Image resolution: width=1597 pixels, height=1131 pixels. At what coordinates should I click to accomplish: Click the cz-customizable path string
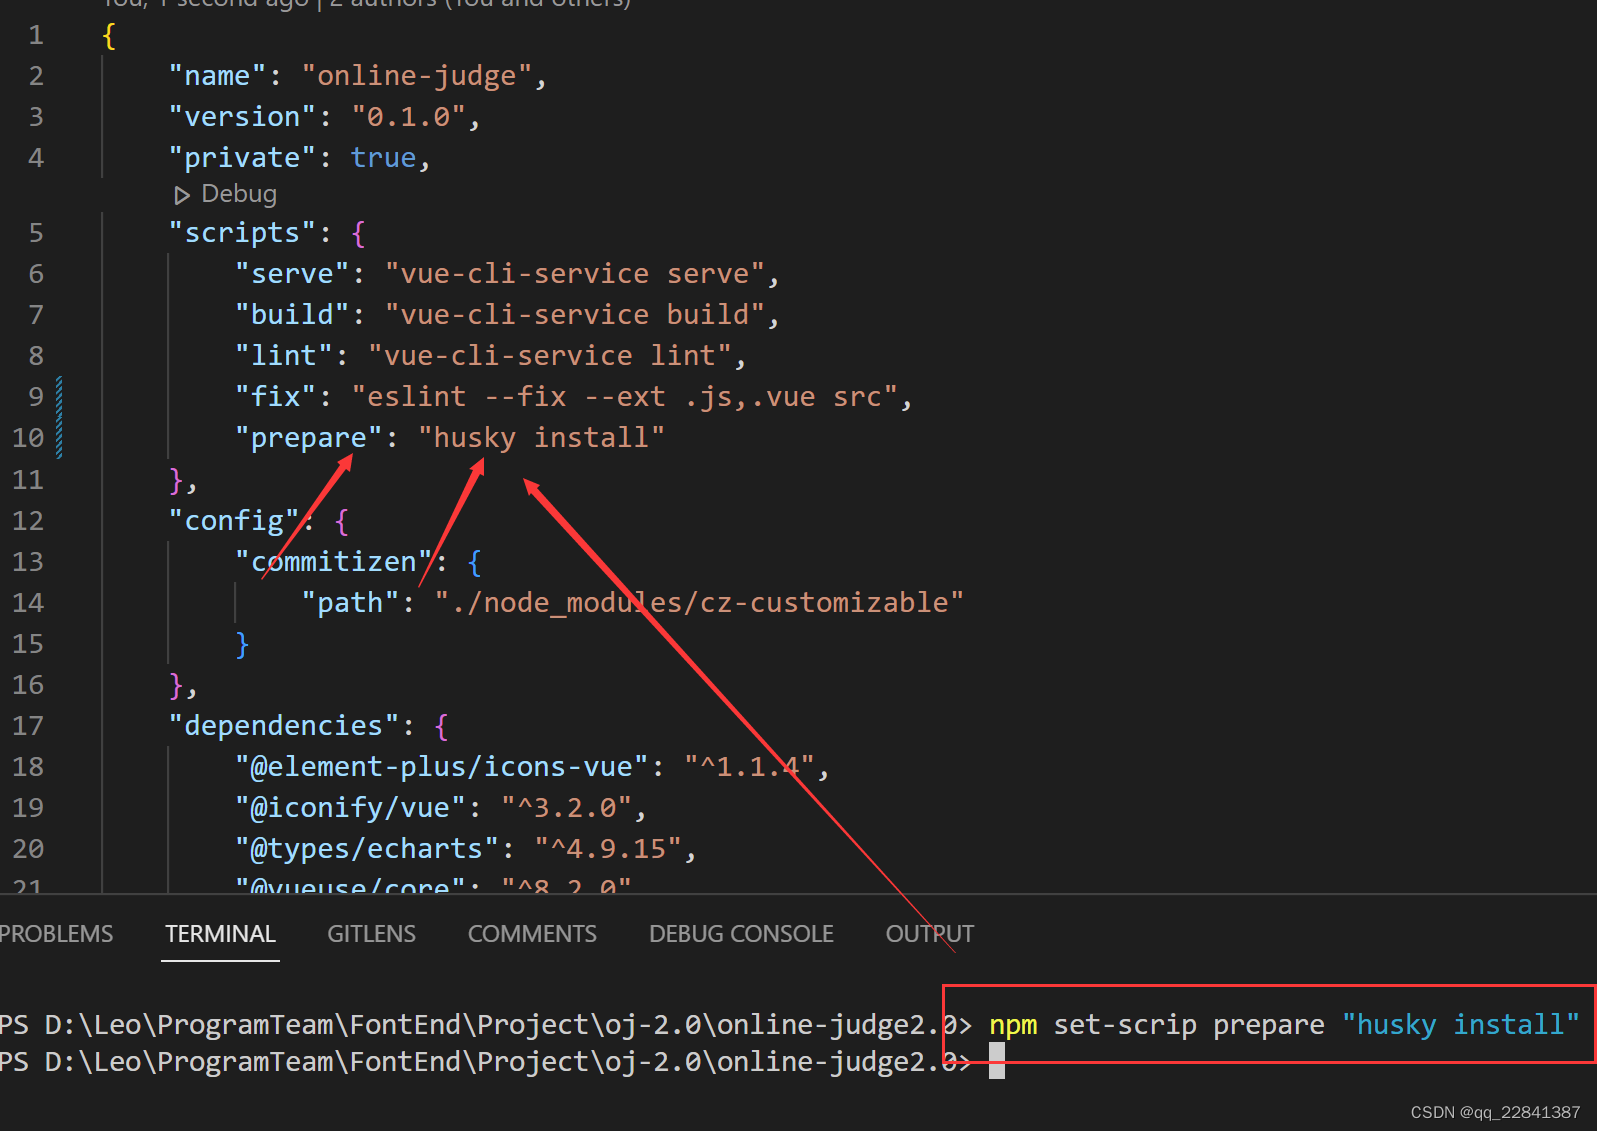(x=699, y=603)
